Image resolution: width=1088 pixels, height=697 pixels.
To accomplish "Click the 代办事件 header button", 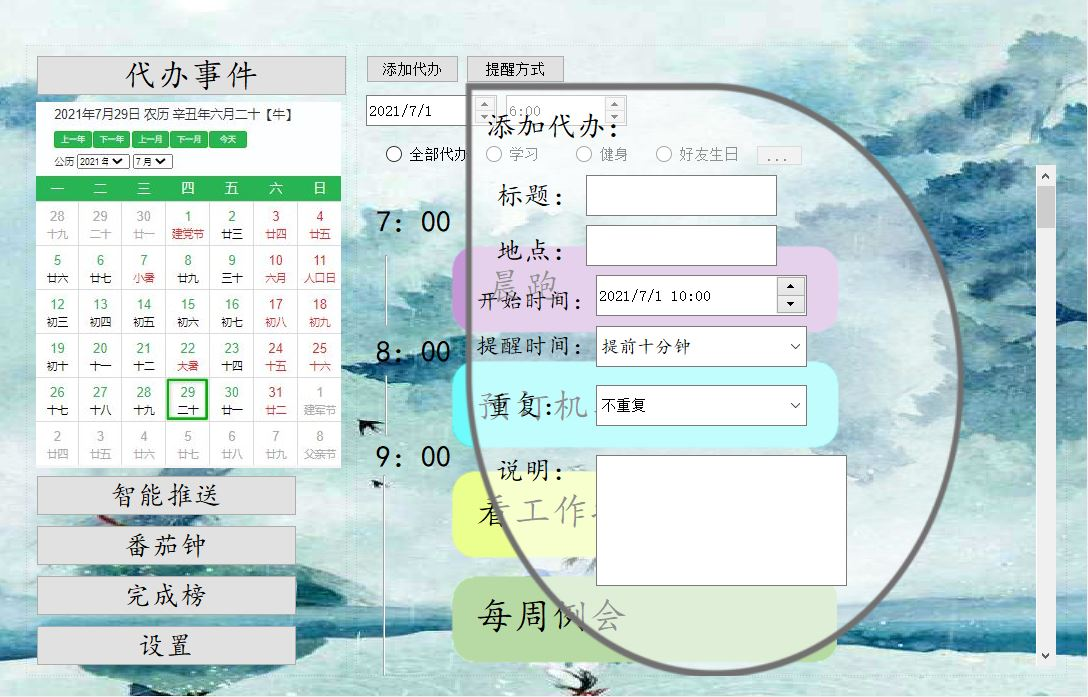I will (192, 75).
